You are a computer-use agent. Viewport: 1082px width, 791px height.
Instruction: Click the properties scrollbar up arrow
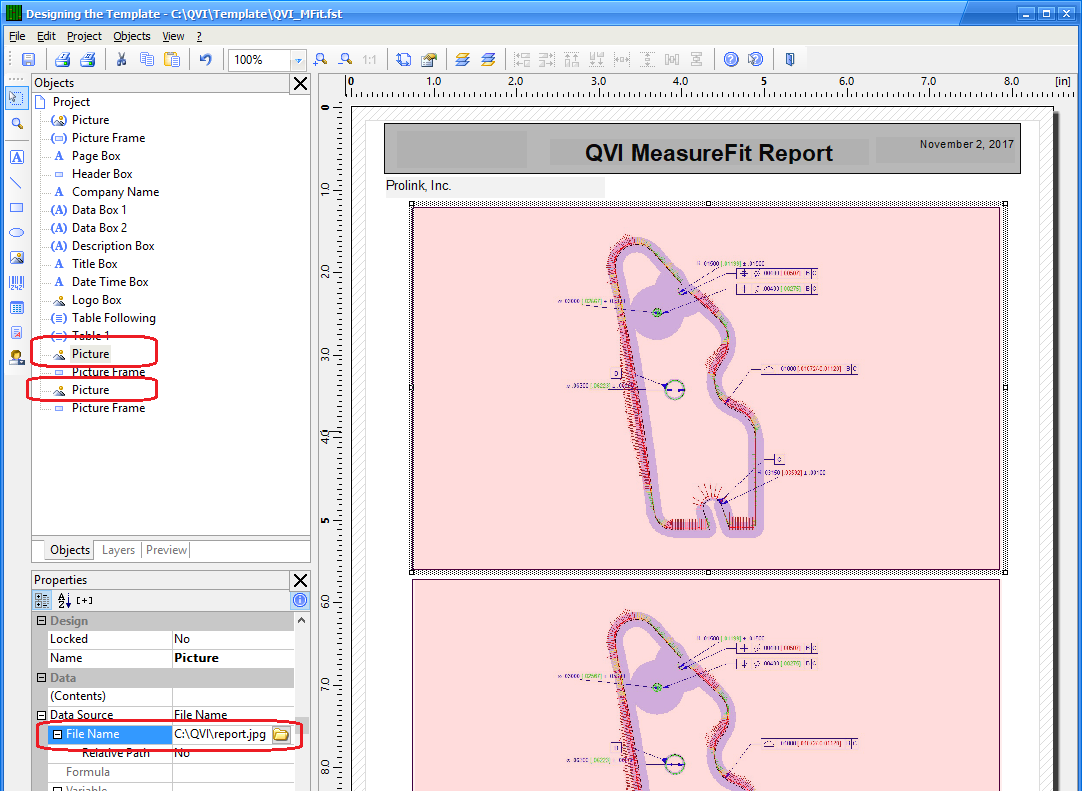click(302, 621)
